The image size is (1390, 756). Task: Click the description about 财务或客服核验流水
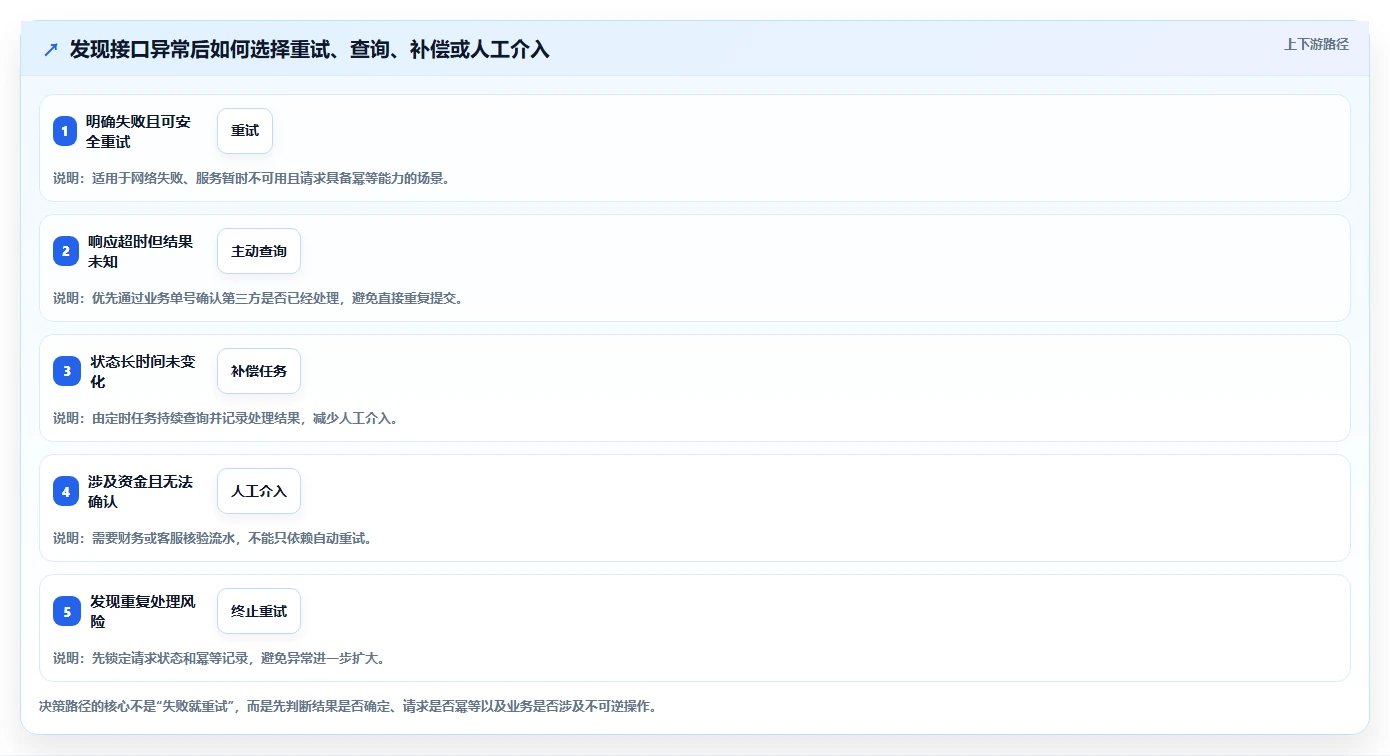(213, 538)
